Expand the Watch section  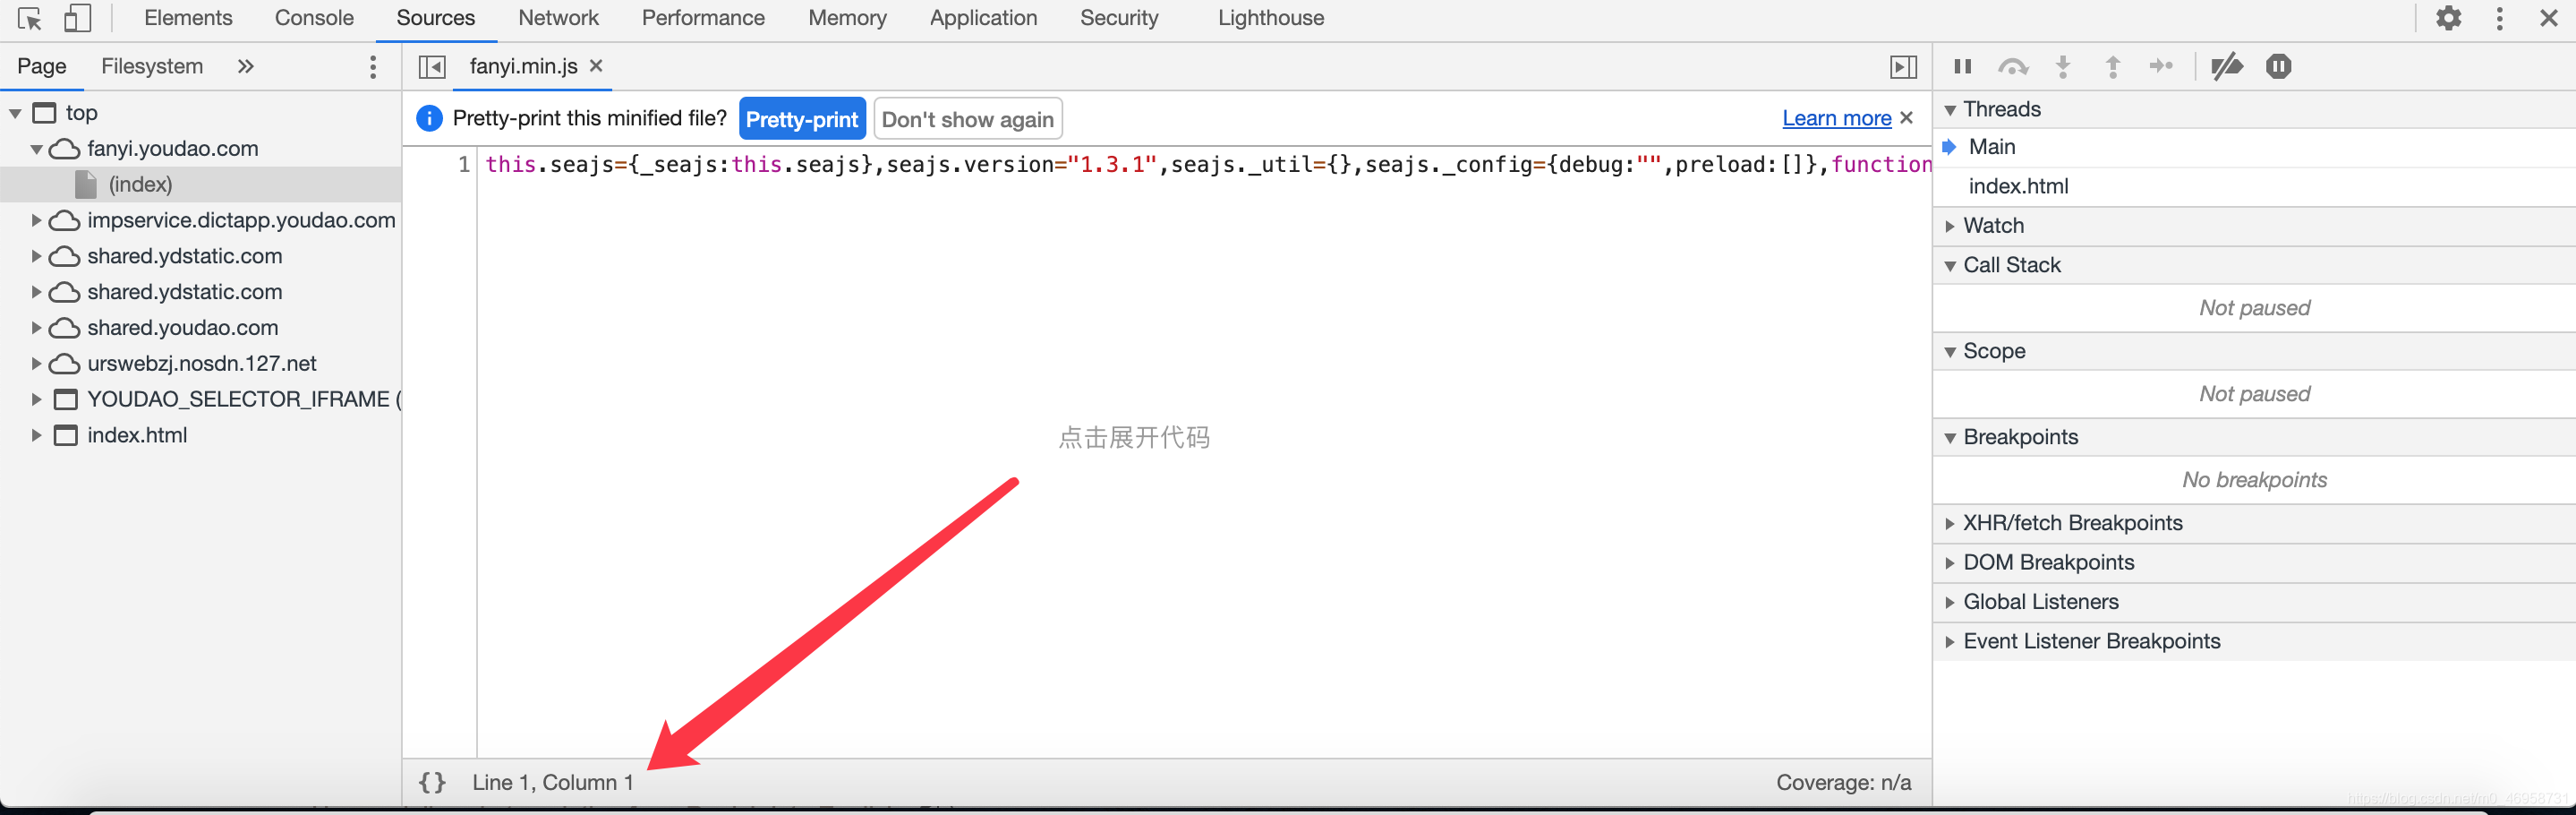[x=2254, y=226]
